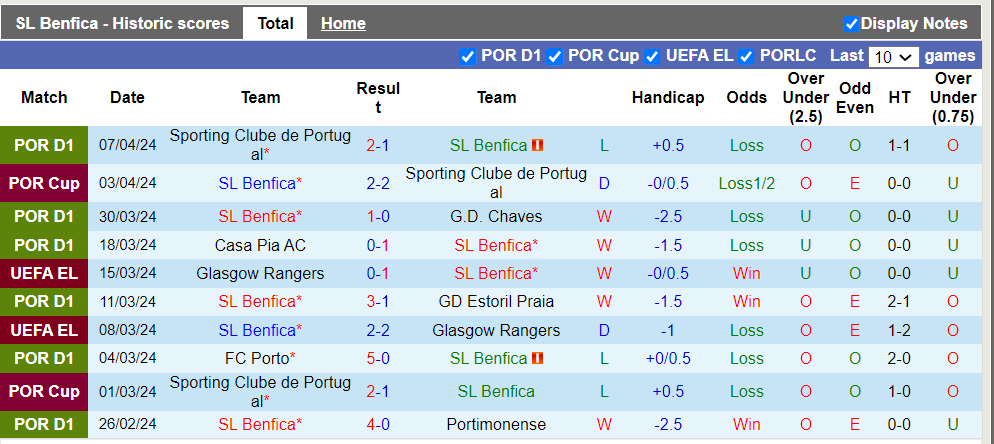This screenshot has width=994, height=444.
Task: Click the 4-0 score versus Portimonense
Action: tap(378, 424)
